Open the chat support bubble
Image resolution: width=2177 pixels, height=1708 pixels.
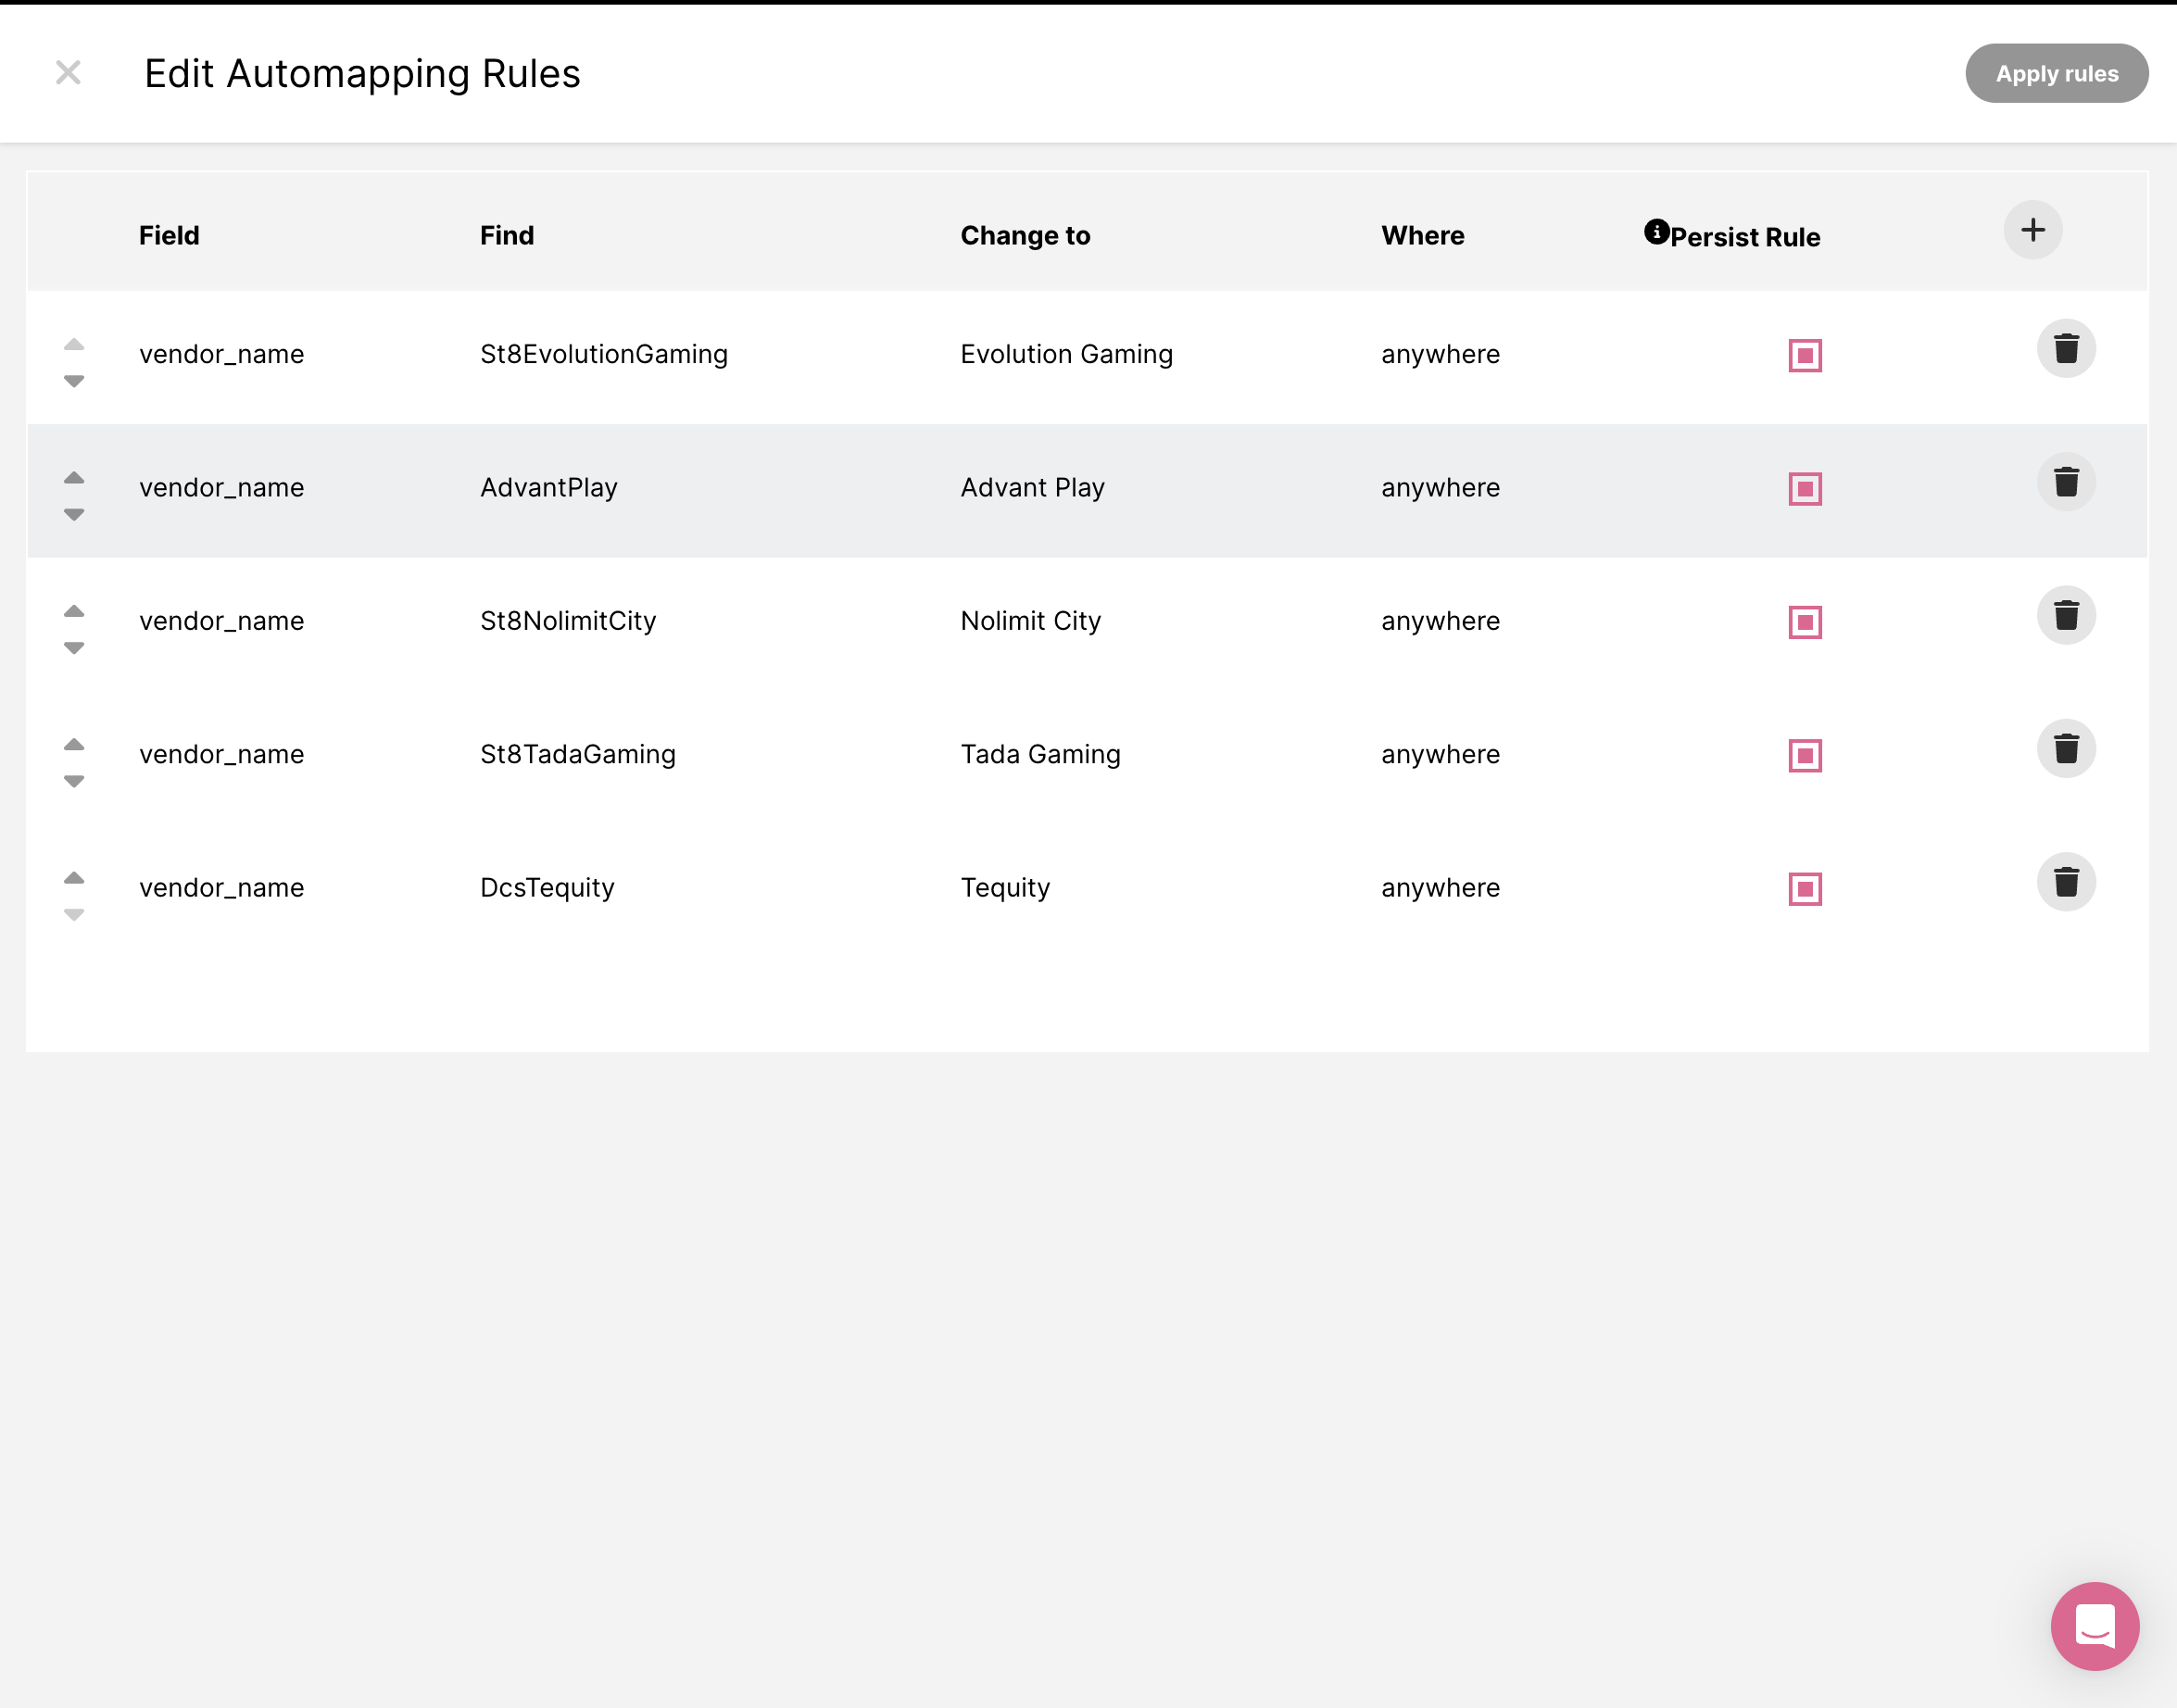pyautogui.click(x=2094, y=1625)
